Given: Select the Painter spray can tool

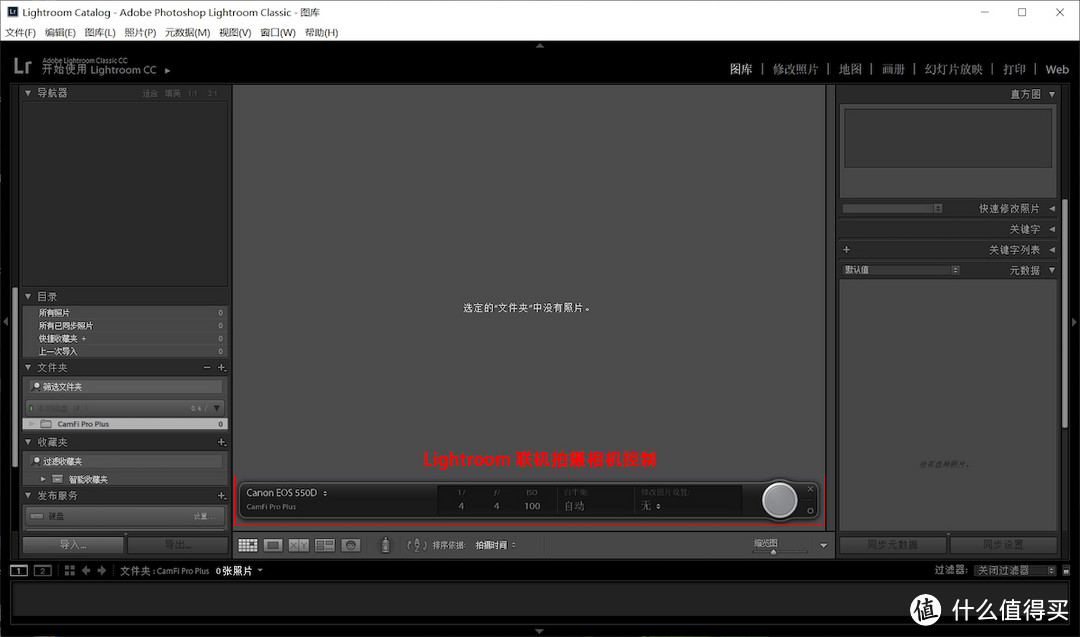Looking at the screenshot, I should point(386,545).
